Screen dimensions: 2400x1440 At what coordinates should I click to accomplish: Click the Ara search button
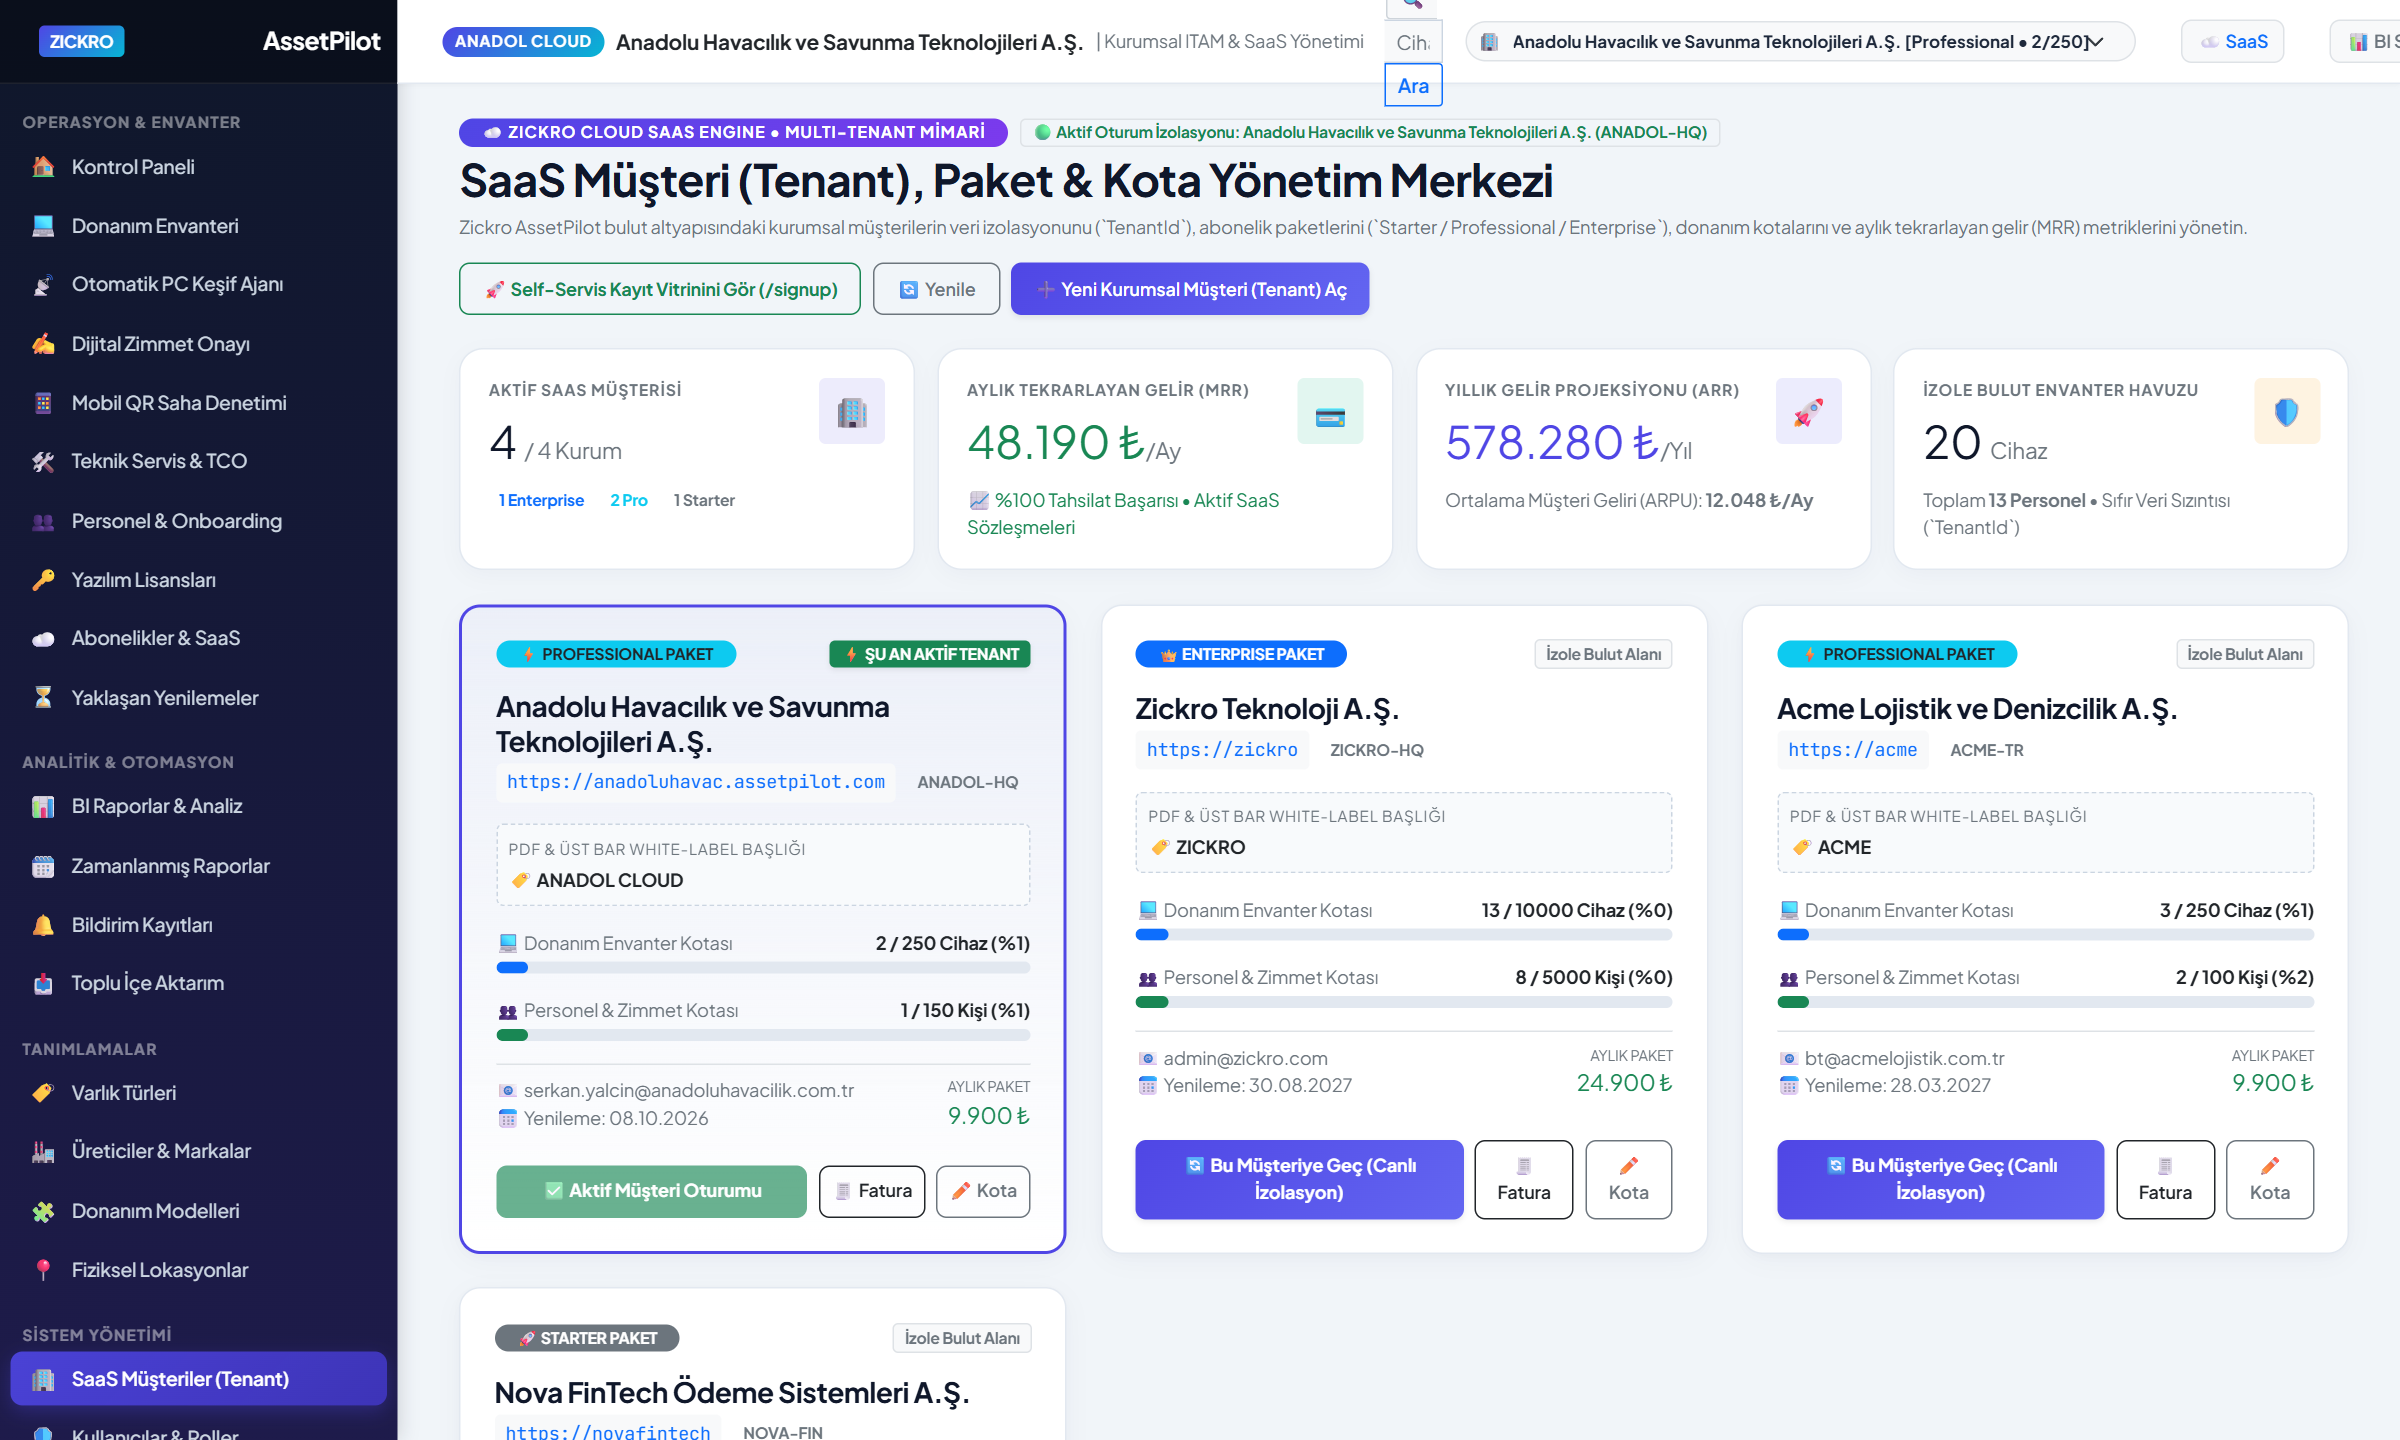1413,86
